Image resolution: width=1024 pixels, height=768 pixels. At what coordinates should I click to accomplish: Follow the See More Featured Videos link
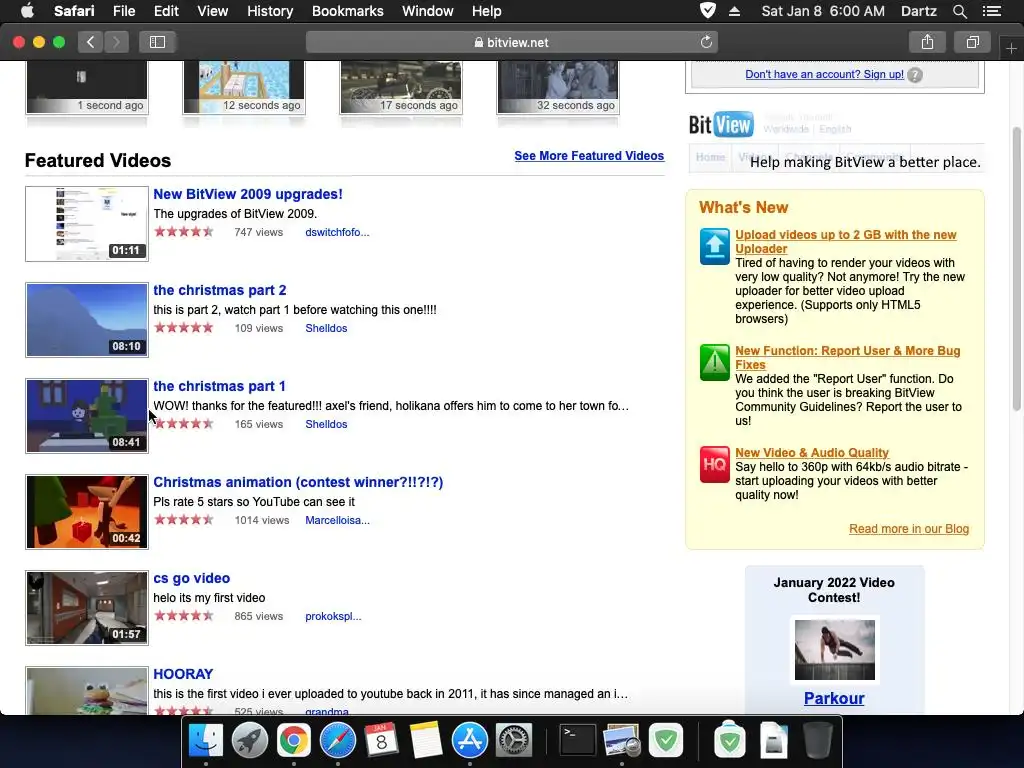(589, 155)
